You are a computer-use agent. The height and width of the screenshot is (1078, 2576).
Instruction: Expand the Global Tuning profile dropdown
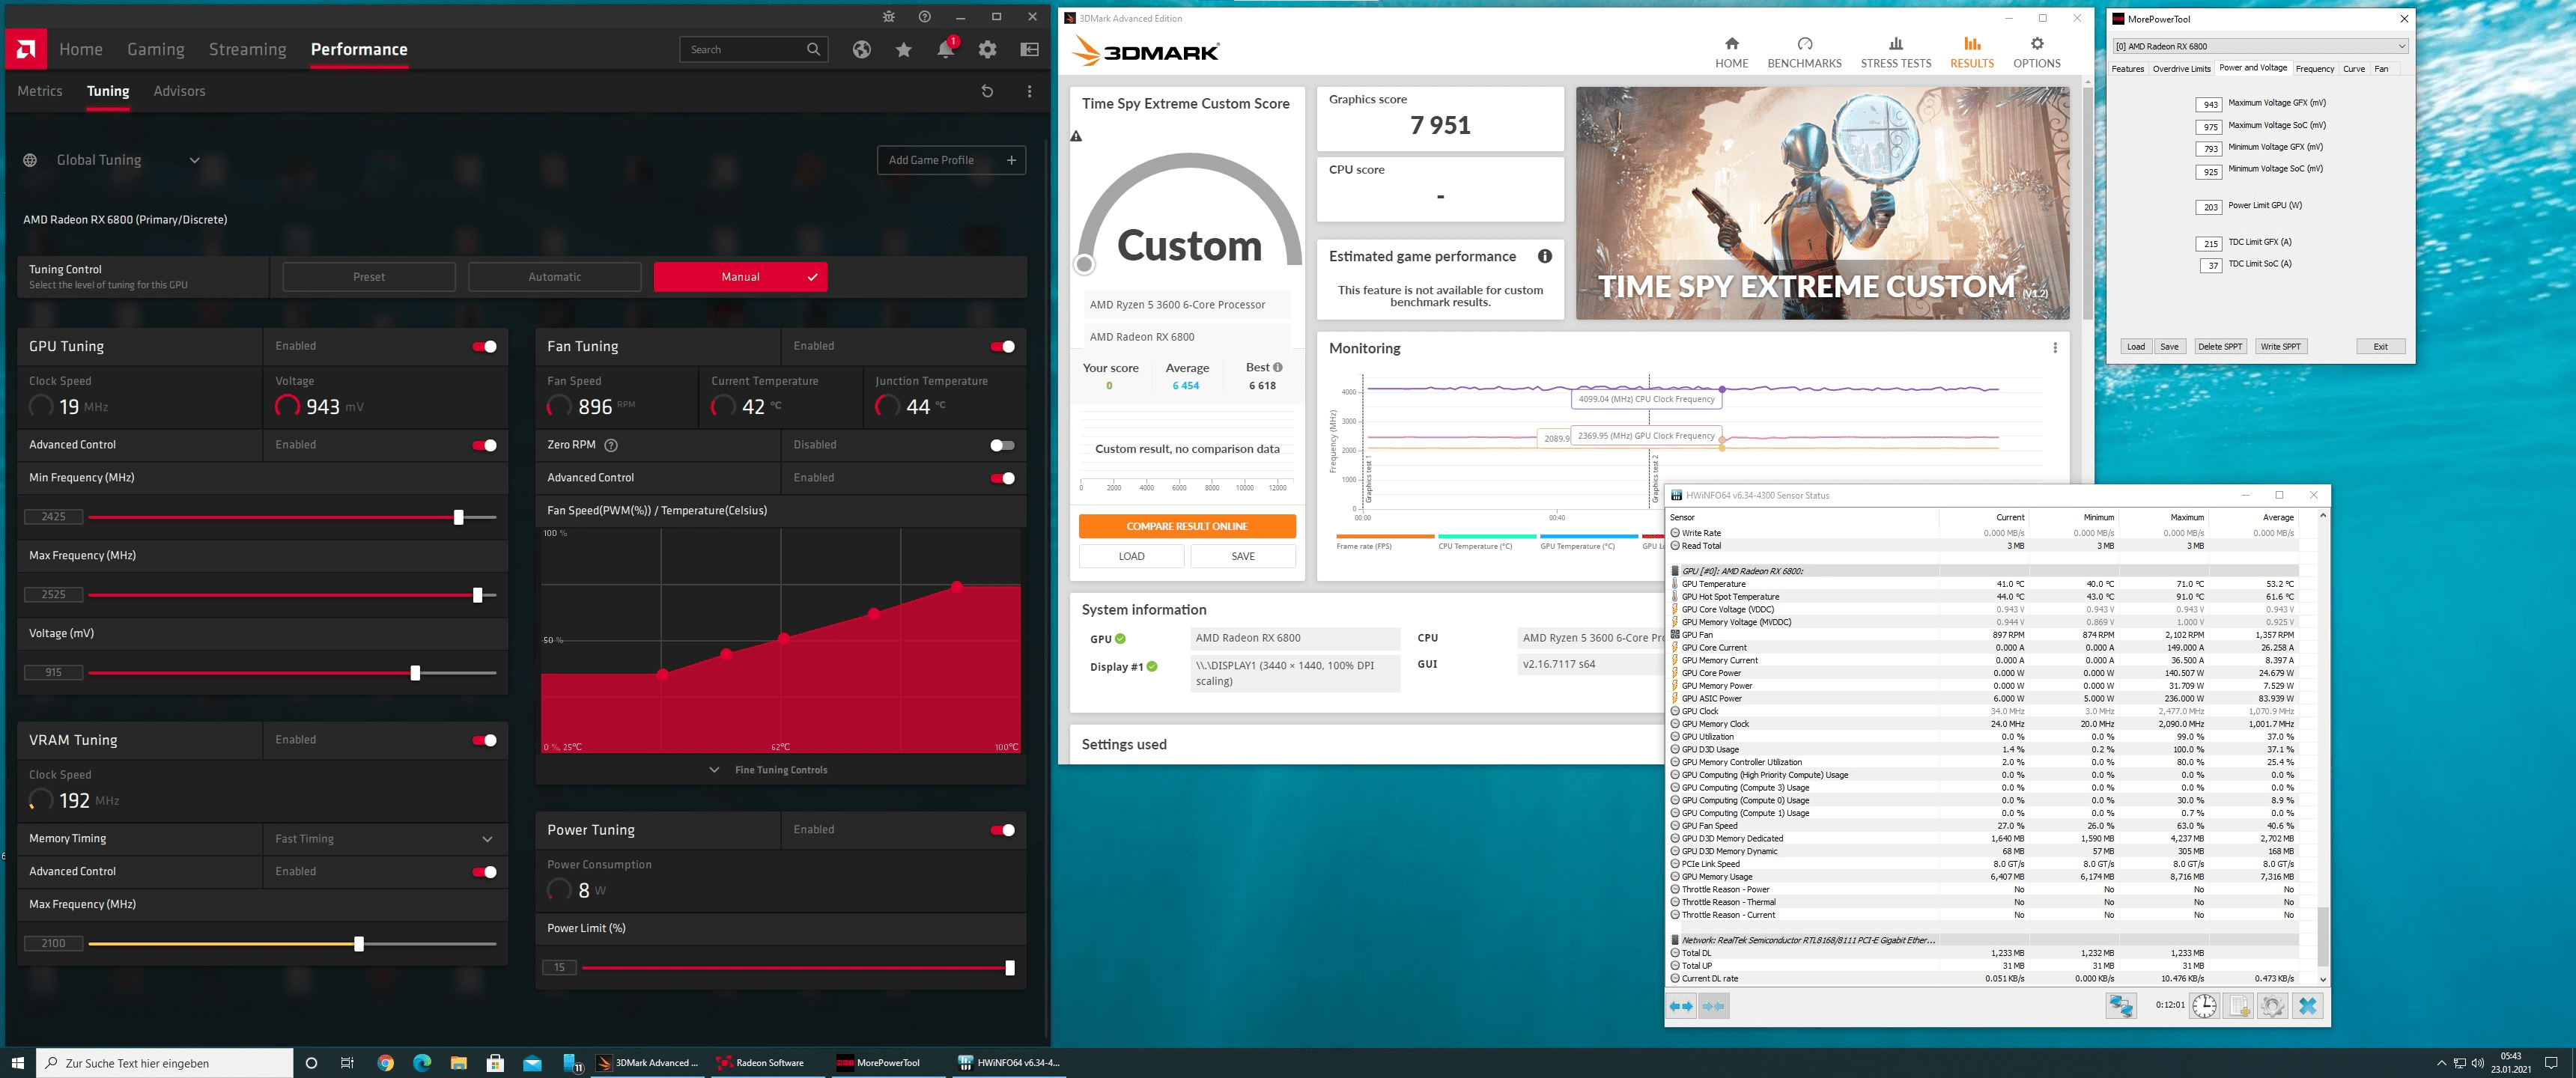[195, 160]
